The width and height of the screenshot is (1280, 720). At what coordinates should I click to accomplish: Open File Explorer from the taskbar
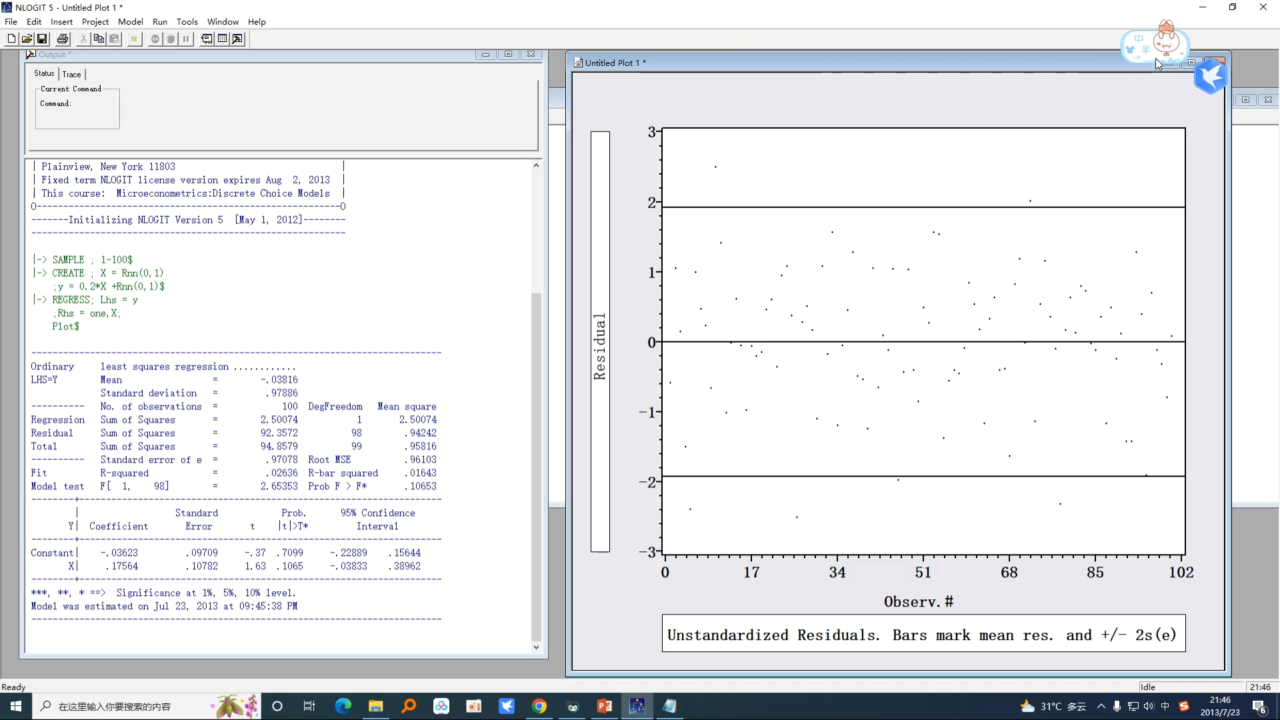pos(376,706)
